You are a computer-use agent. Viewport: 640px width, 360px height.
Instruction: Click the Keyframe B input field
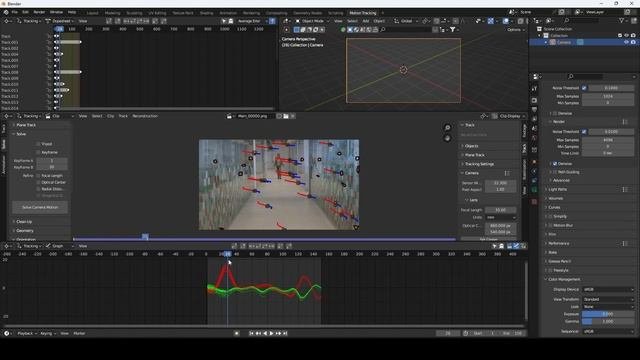tap(52, 167)
